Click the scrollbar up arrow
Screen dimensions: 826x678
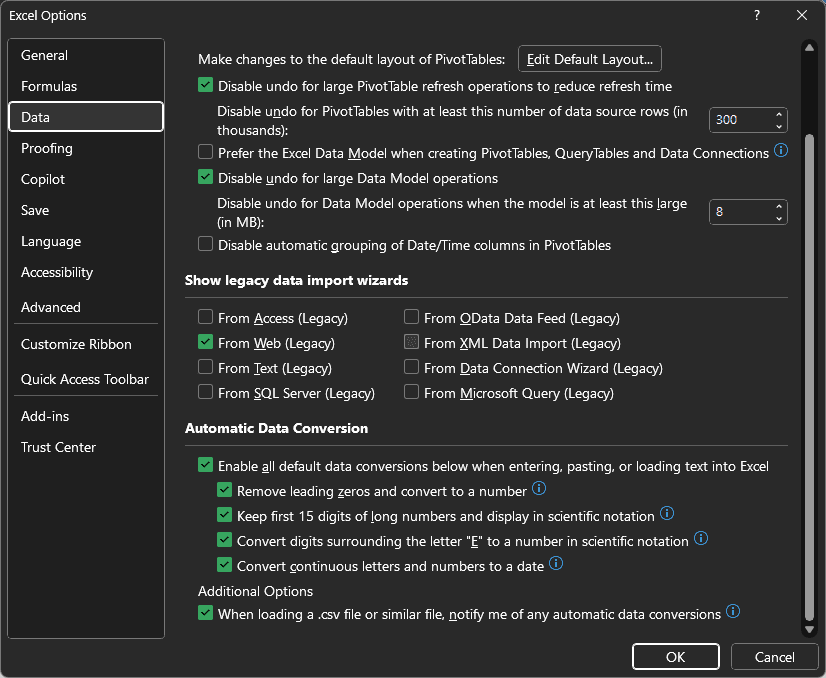click(809, 47)
